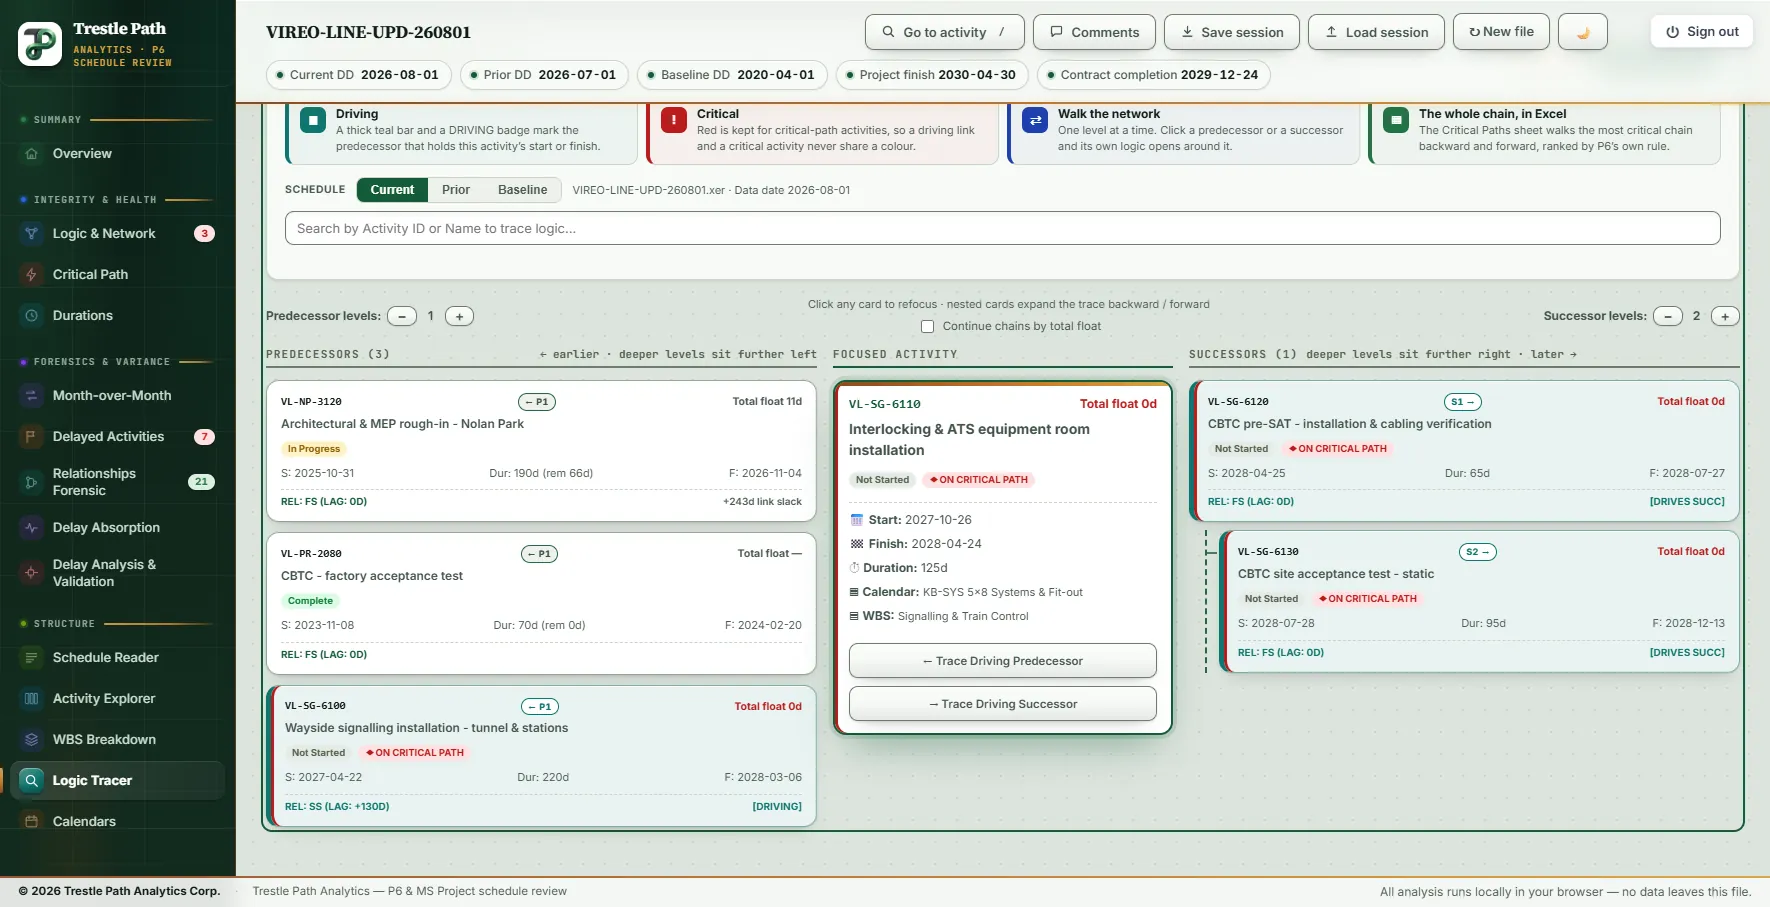Select the Current schedule tab
The width and height of the screenshot is (1770, 907).
pyautogui.click(x=392, y=190)
